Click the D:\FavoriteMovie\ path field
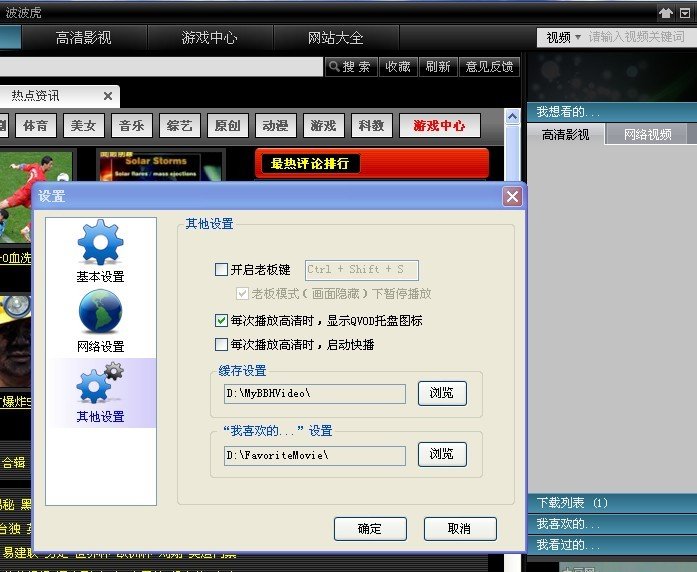The image size is (697, 572). click(315, 456)
